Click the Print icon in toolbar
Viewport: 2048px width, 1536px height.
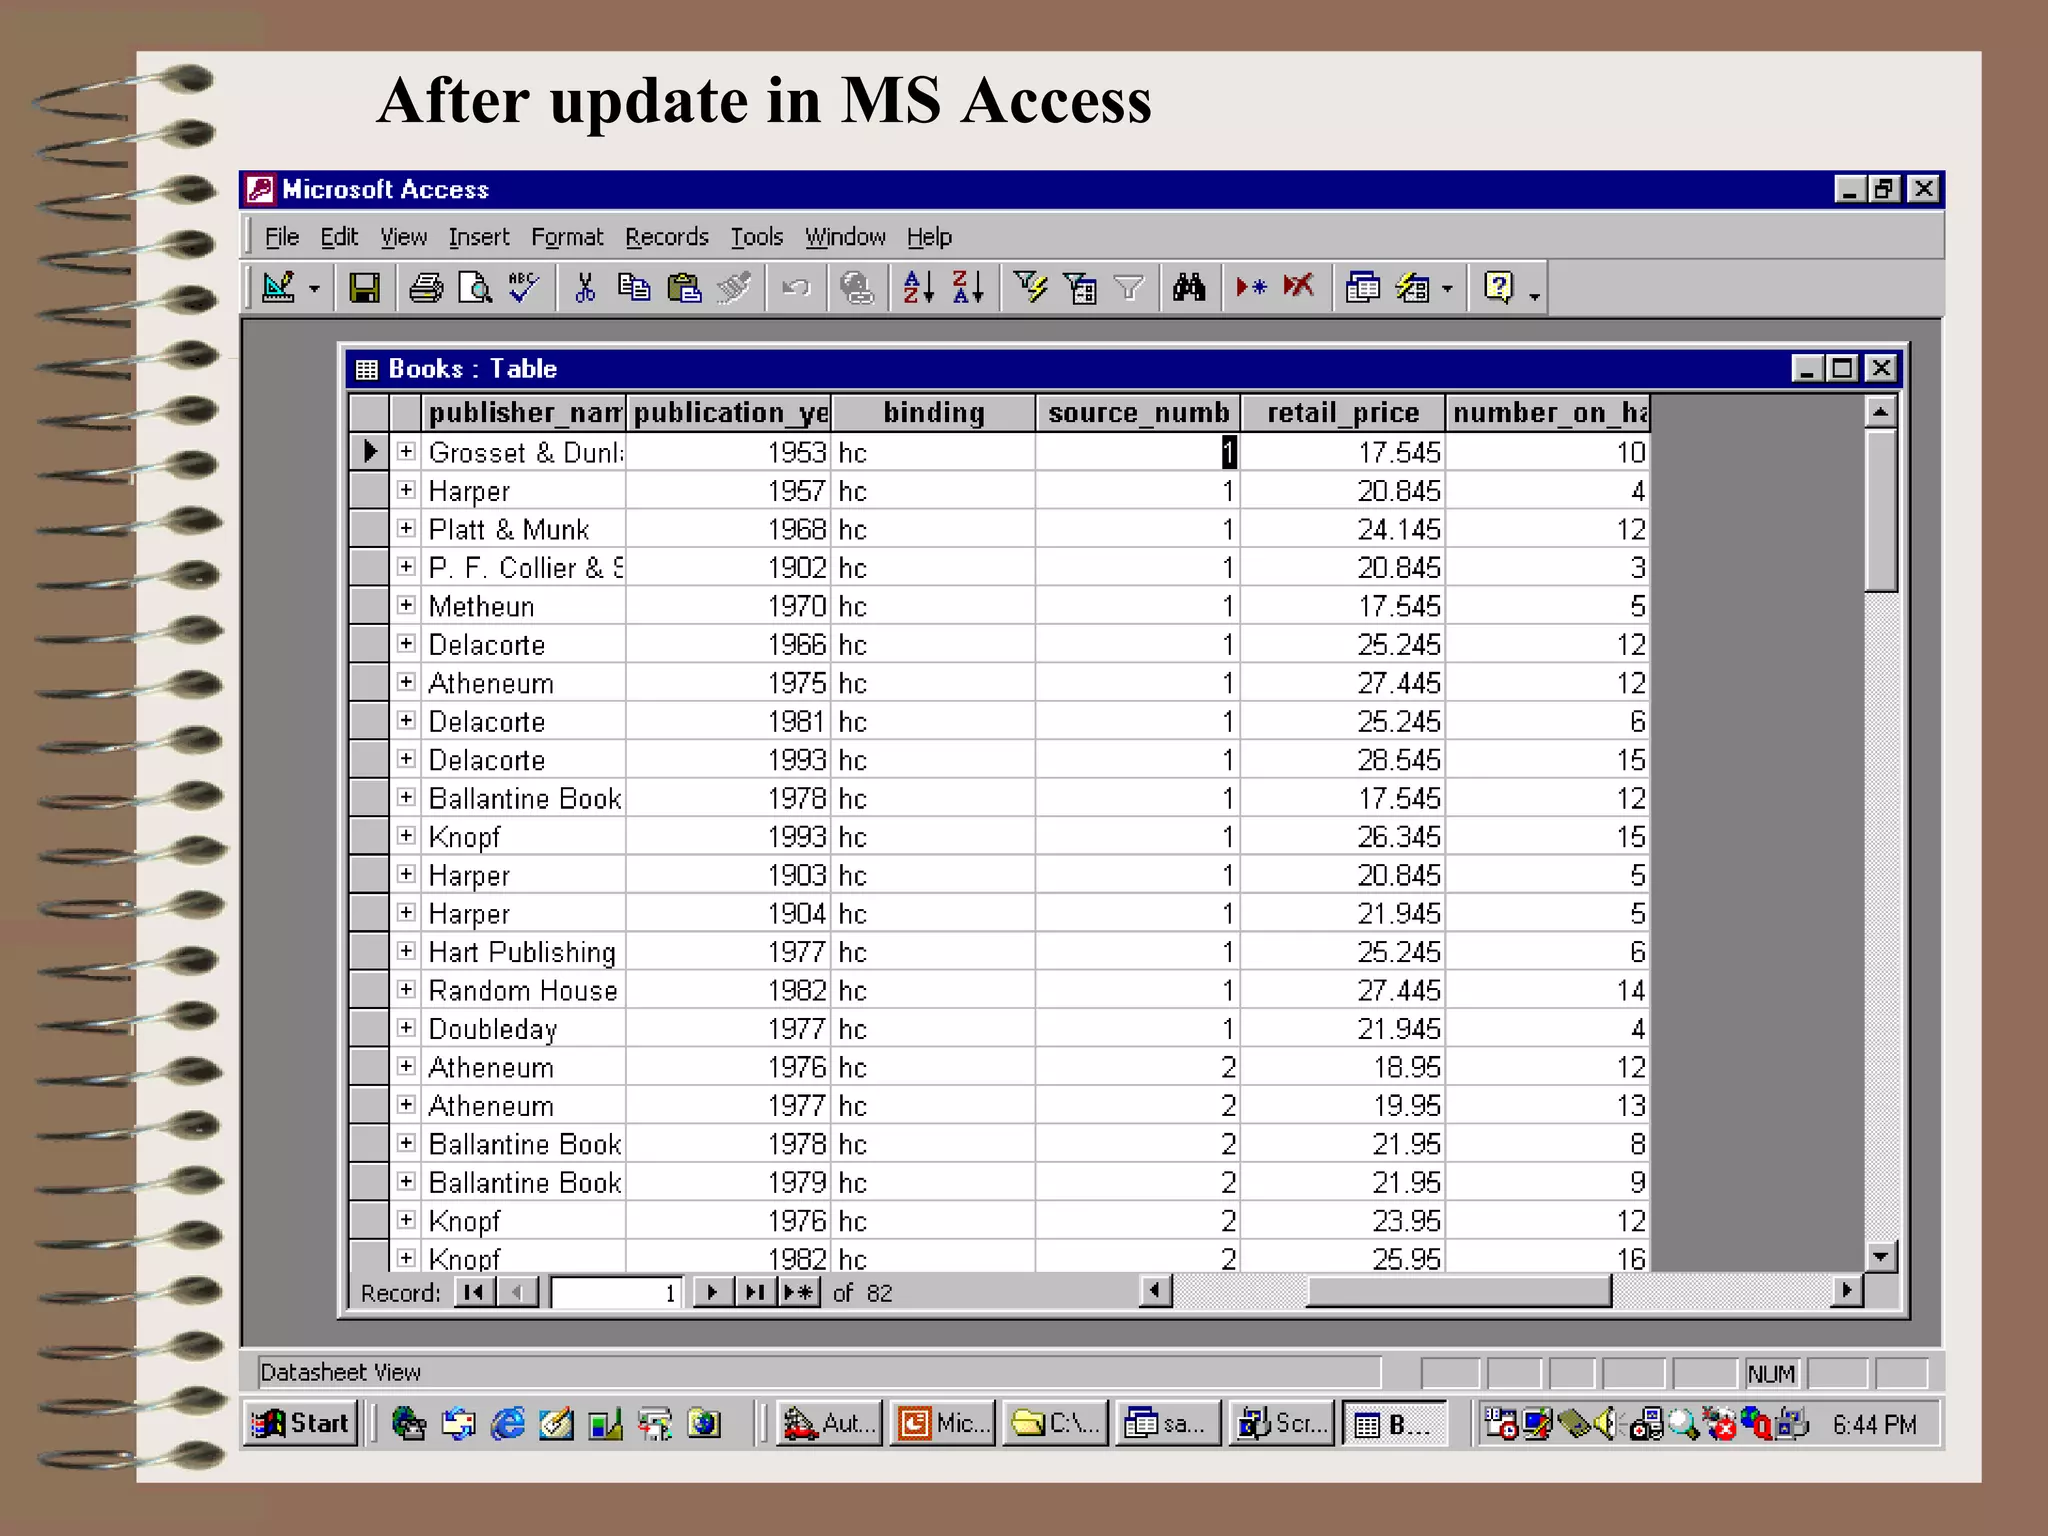coord(426,289)
